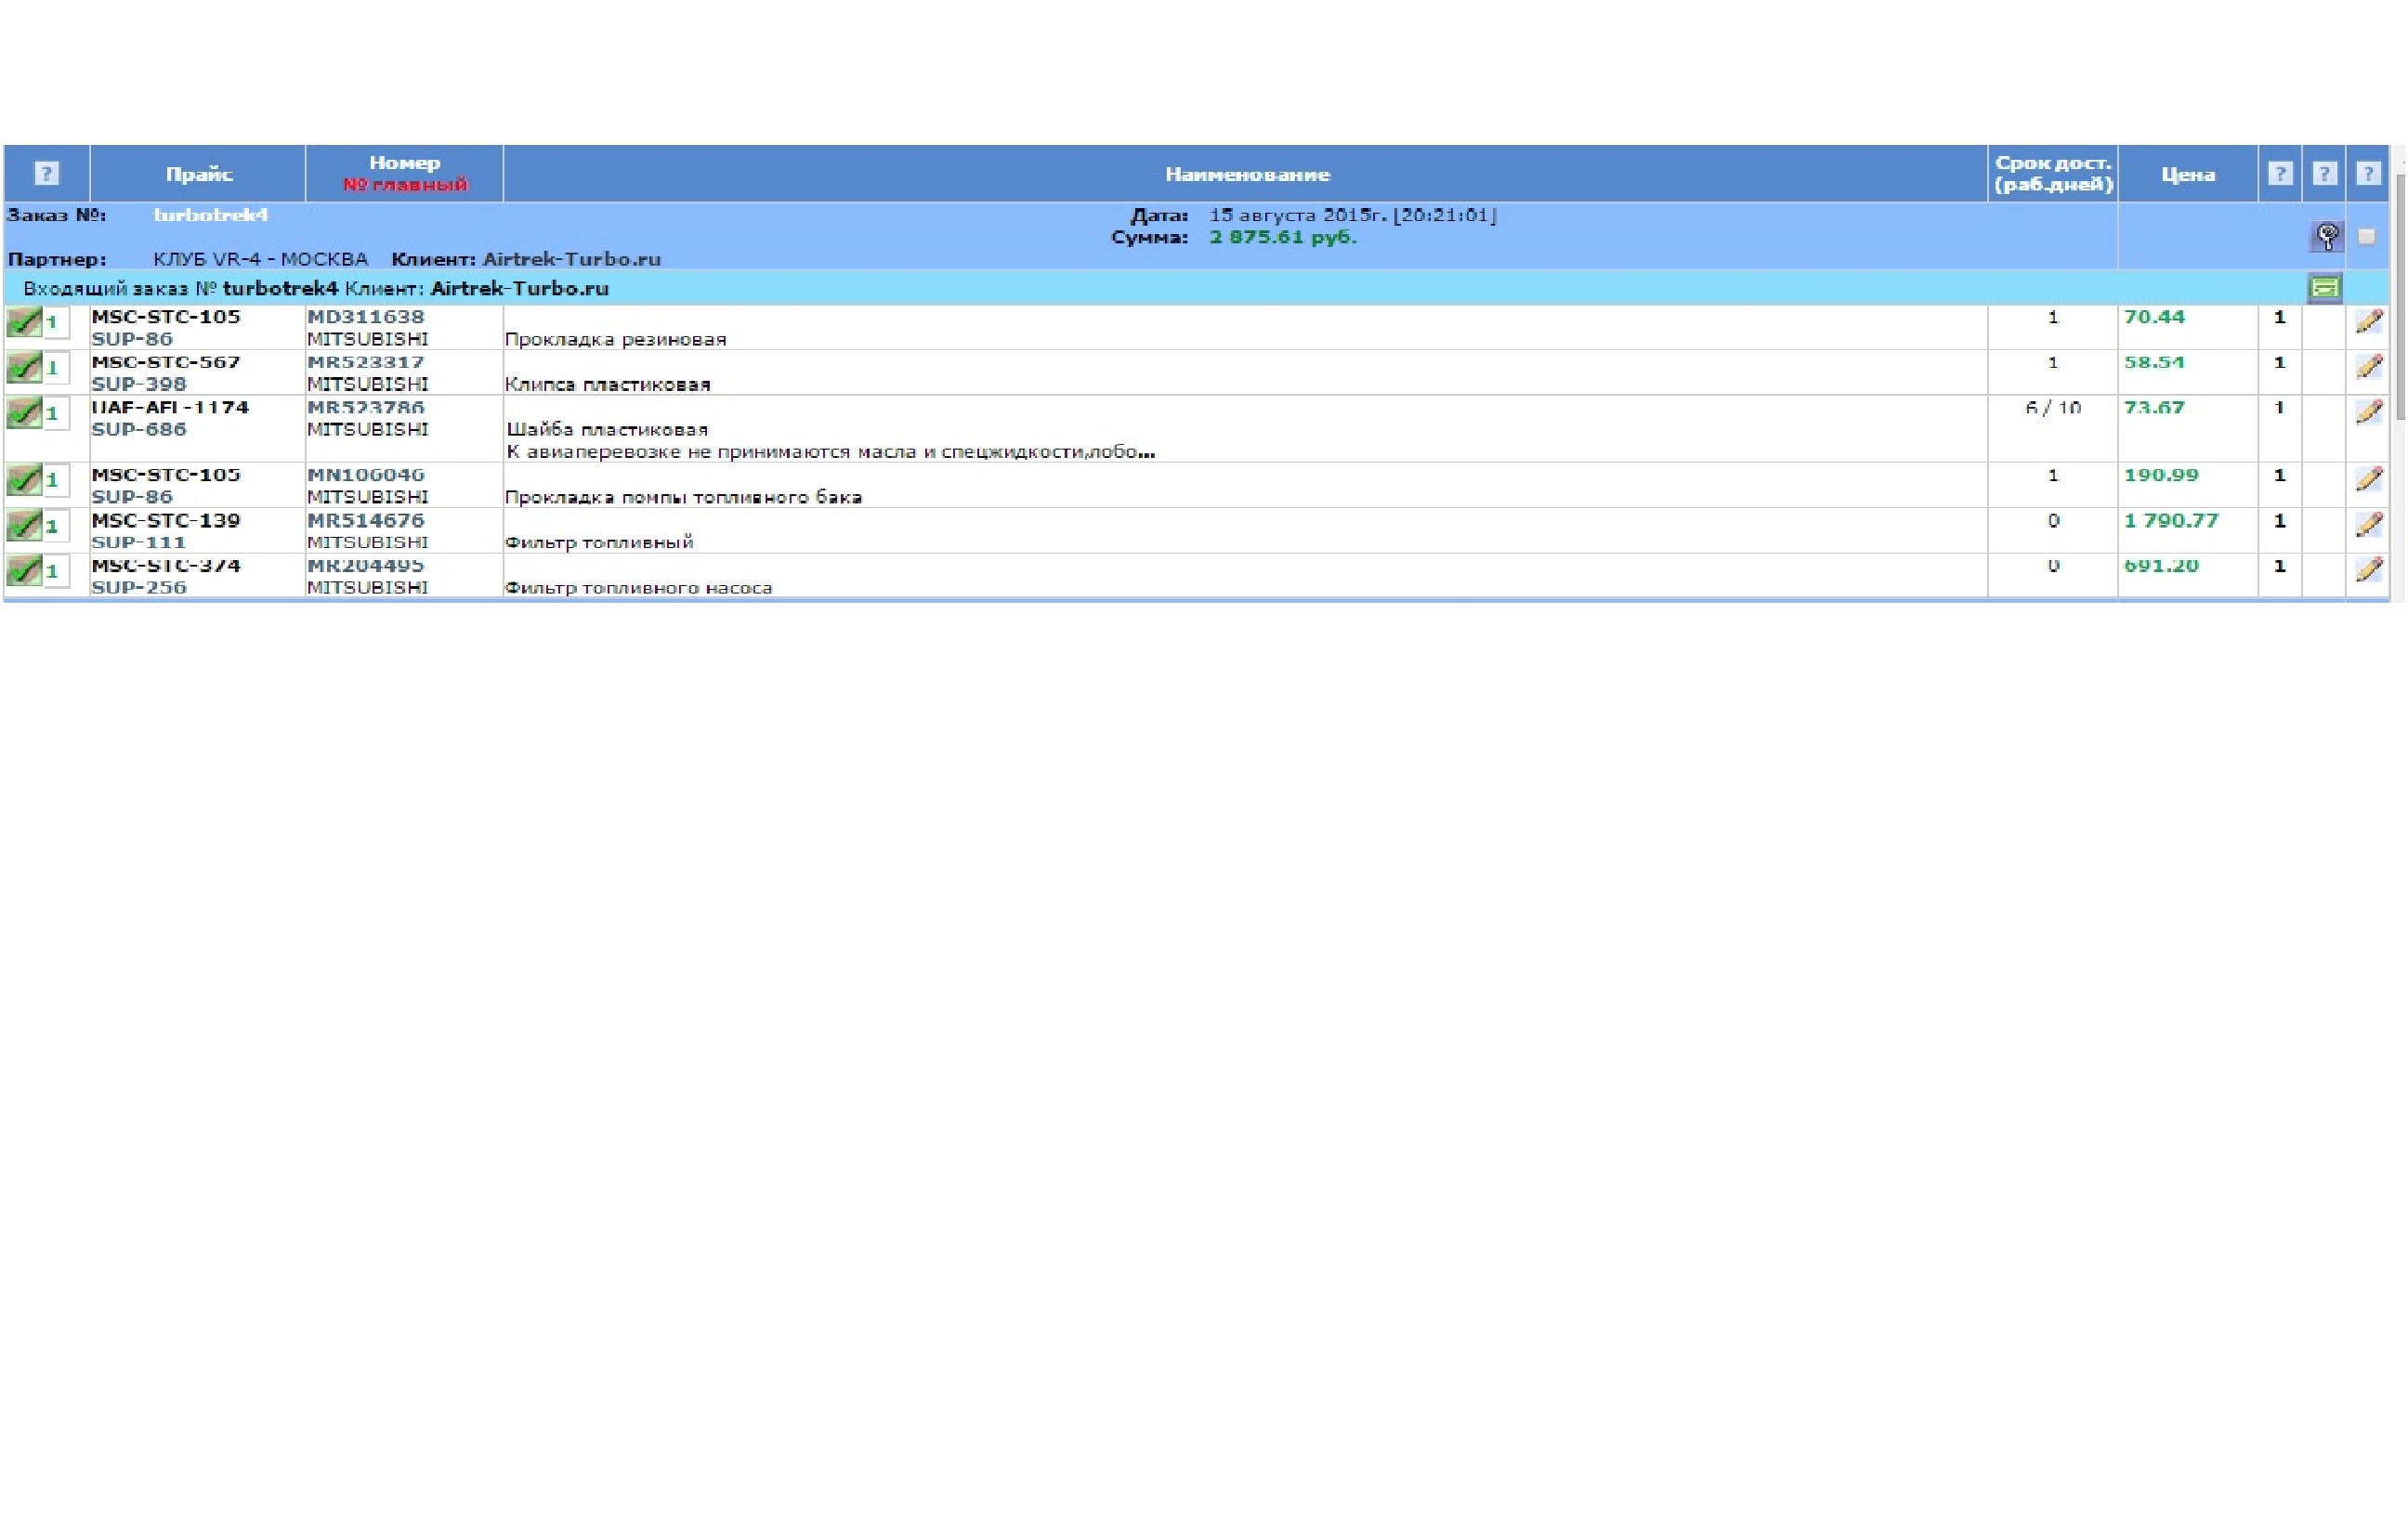Click part number link MN106046
The height and width of the screenshot is (1527, 2408).
[365, 474]
